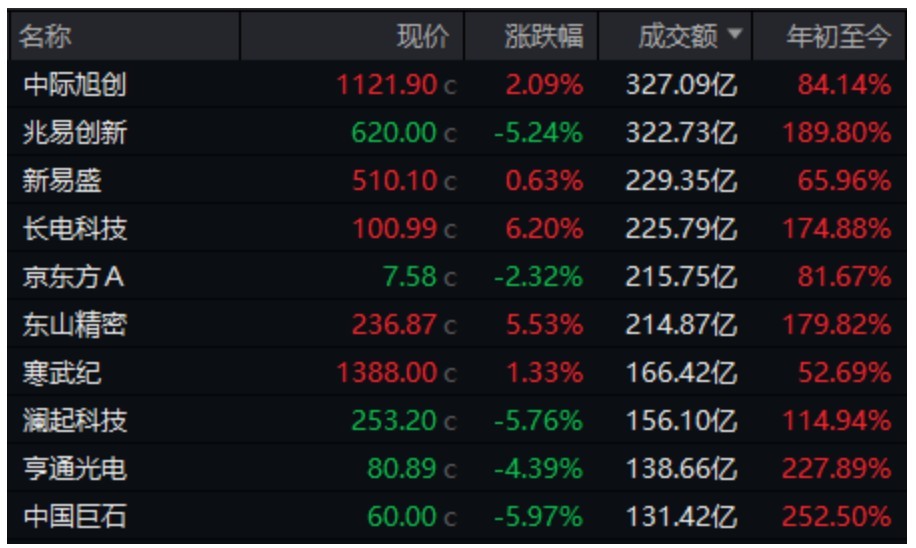The width and height of the screenshot is (916, 548).
Task: Click change value 1.33%
Action: click(544, 373)
